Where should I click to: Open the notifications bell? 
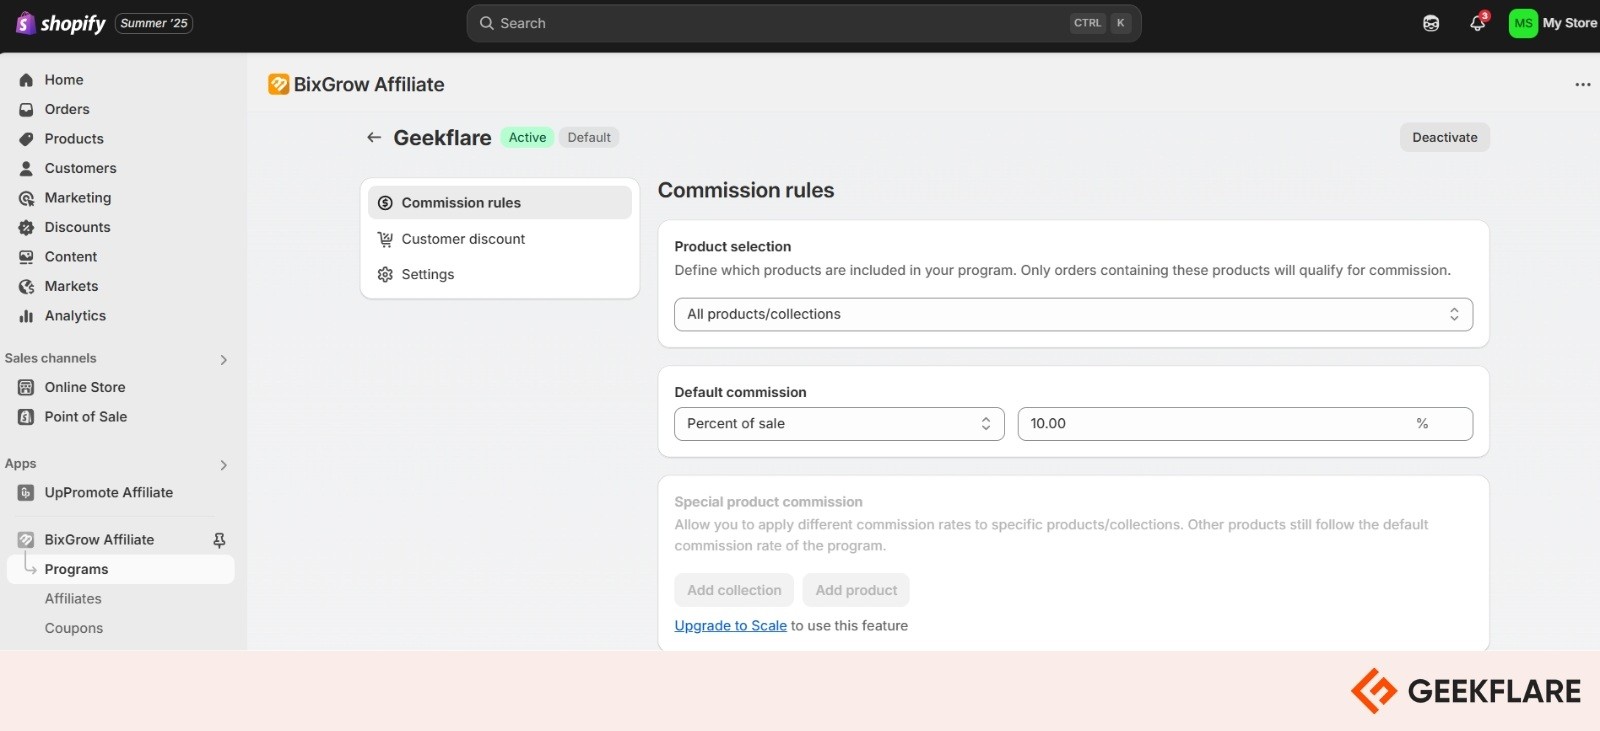coord(1477,23)
